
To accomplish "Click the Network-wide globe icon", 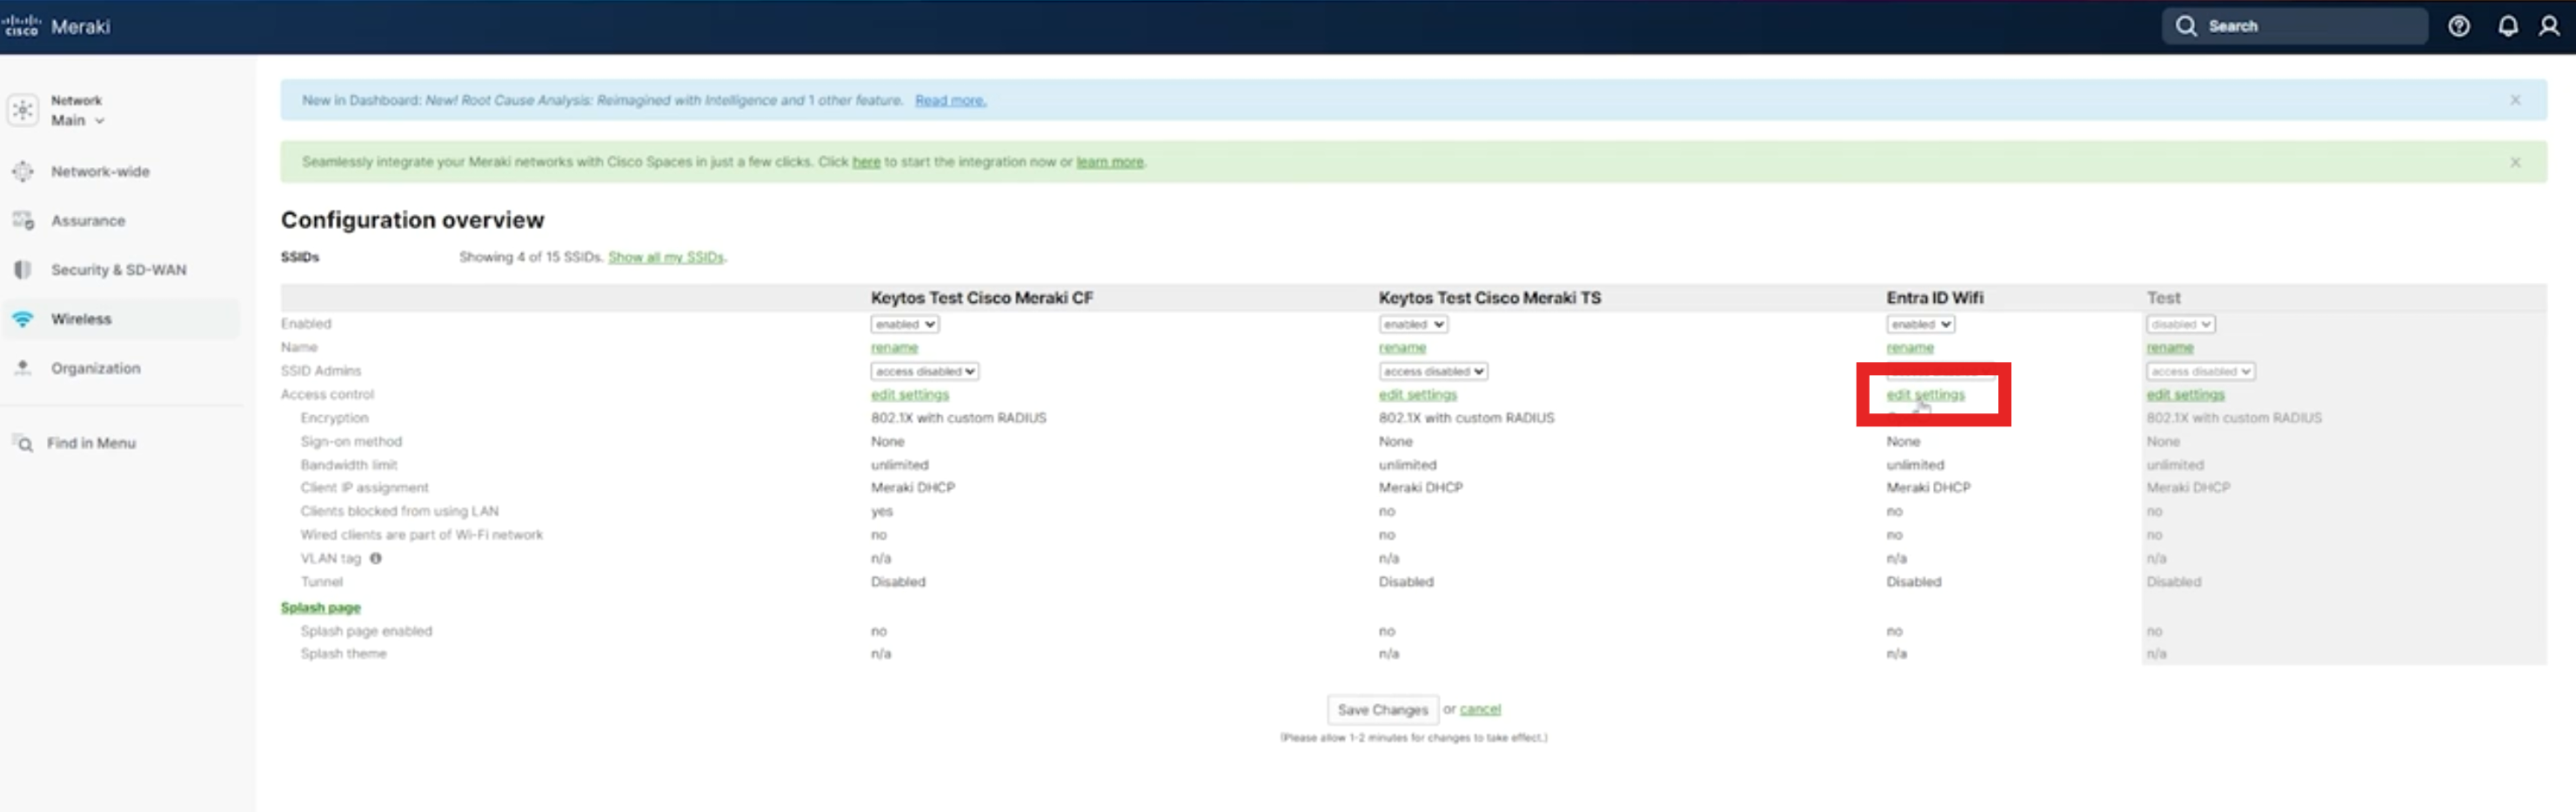I will coord(22,172).
